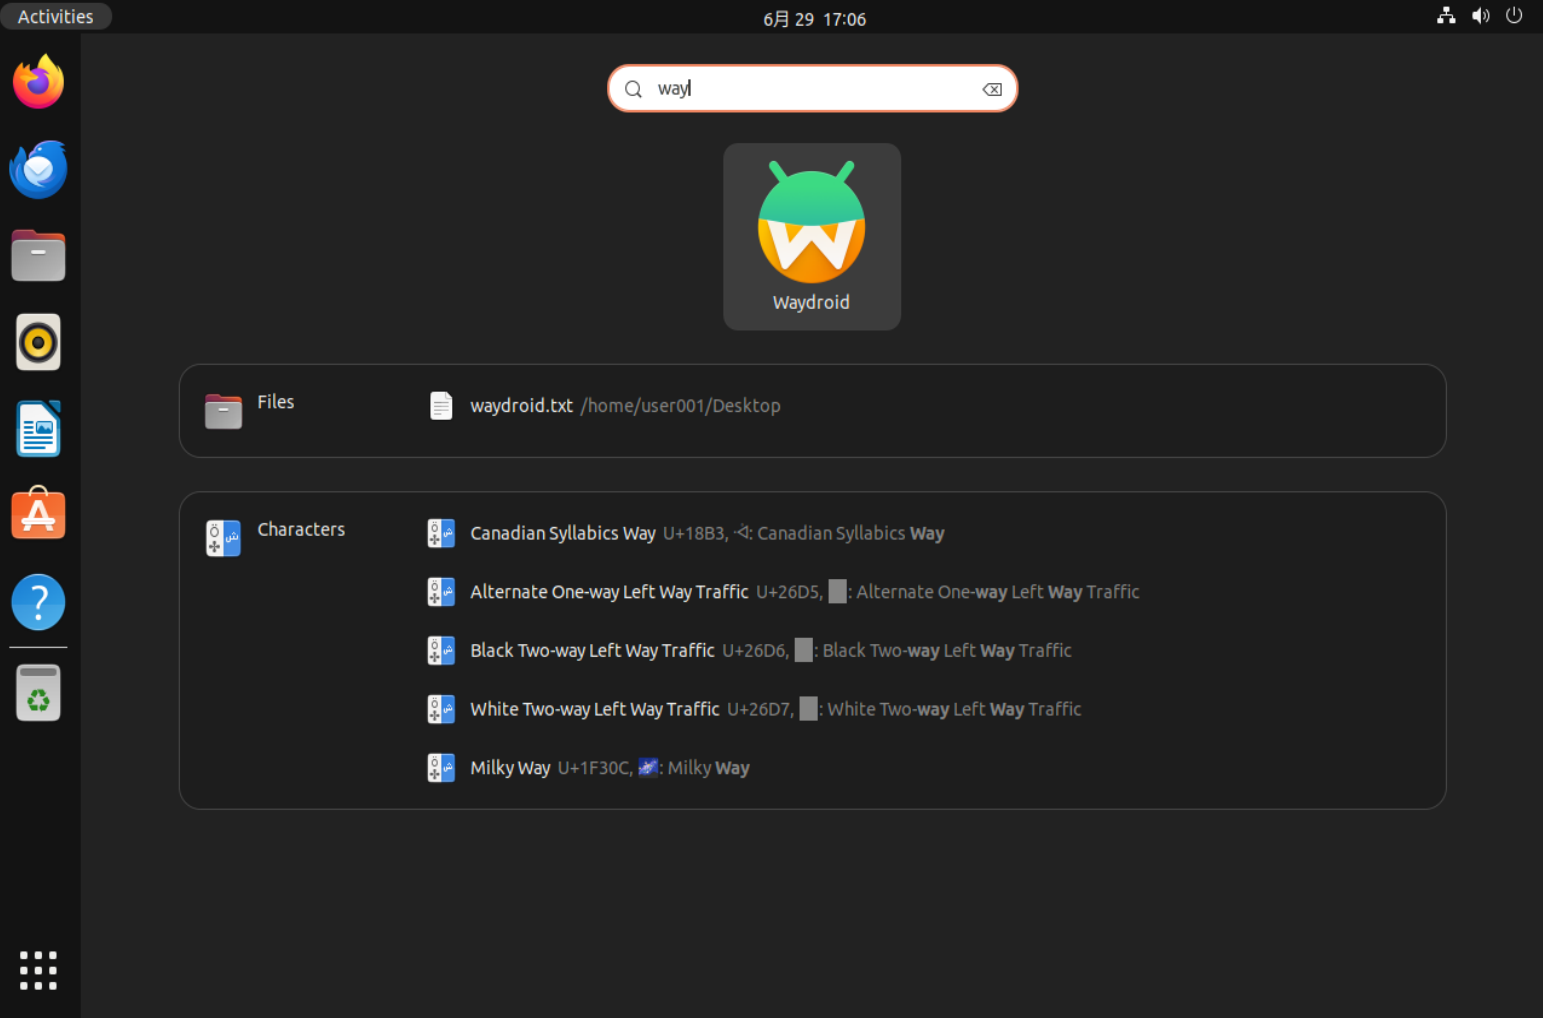The image size is (1543, 1018).
Task: Click the icon beside Canadian Syllabics Way
Action: [441, 533]
